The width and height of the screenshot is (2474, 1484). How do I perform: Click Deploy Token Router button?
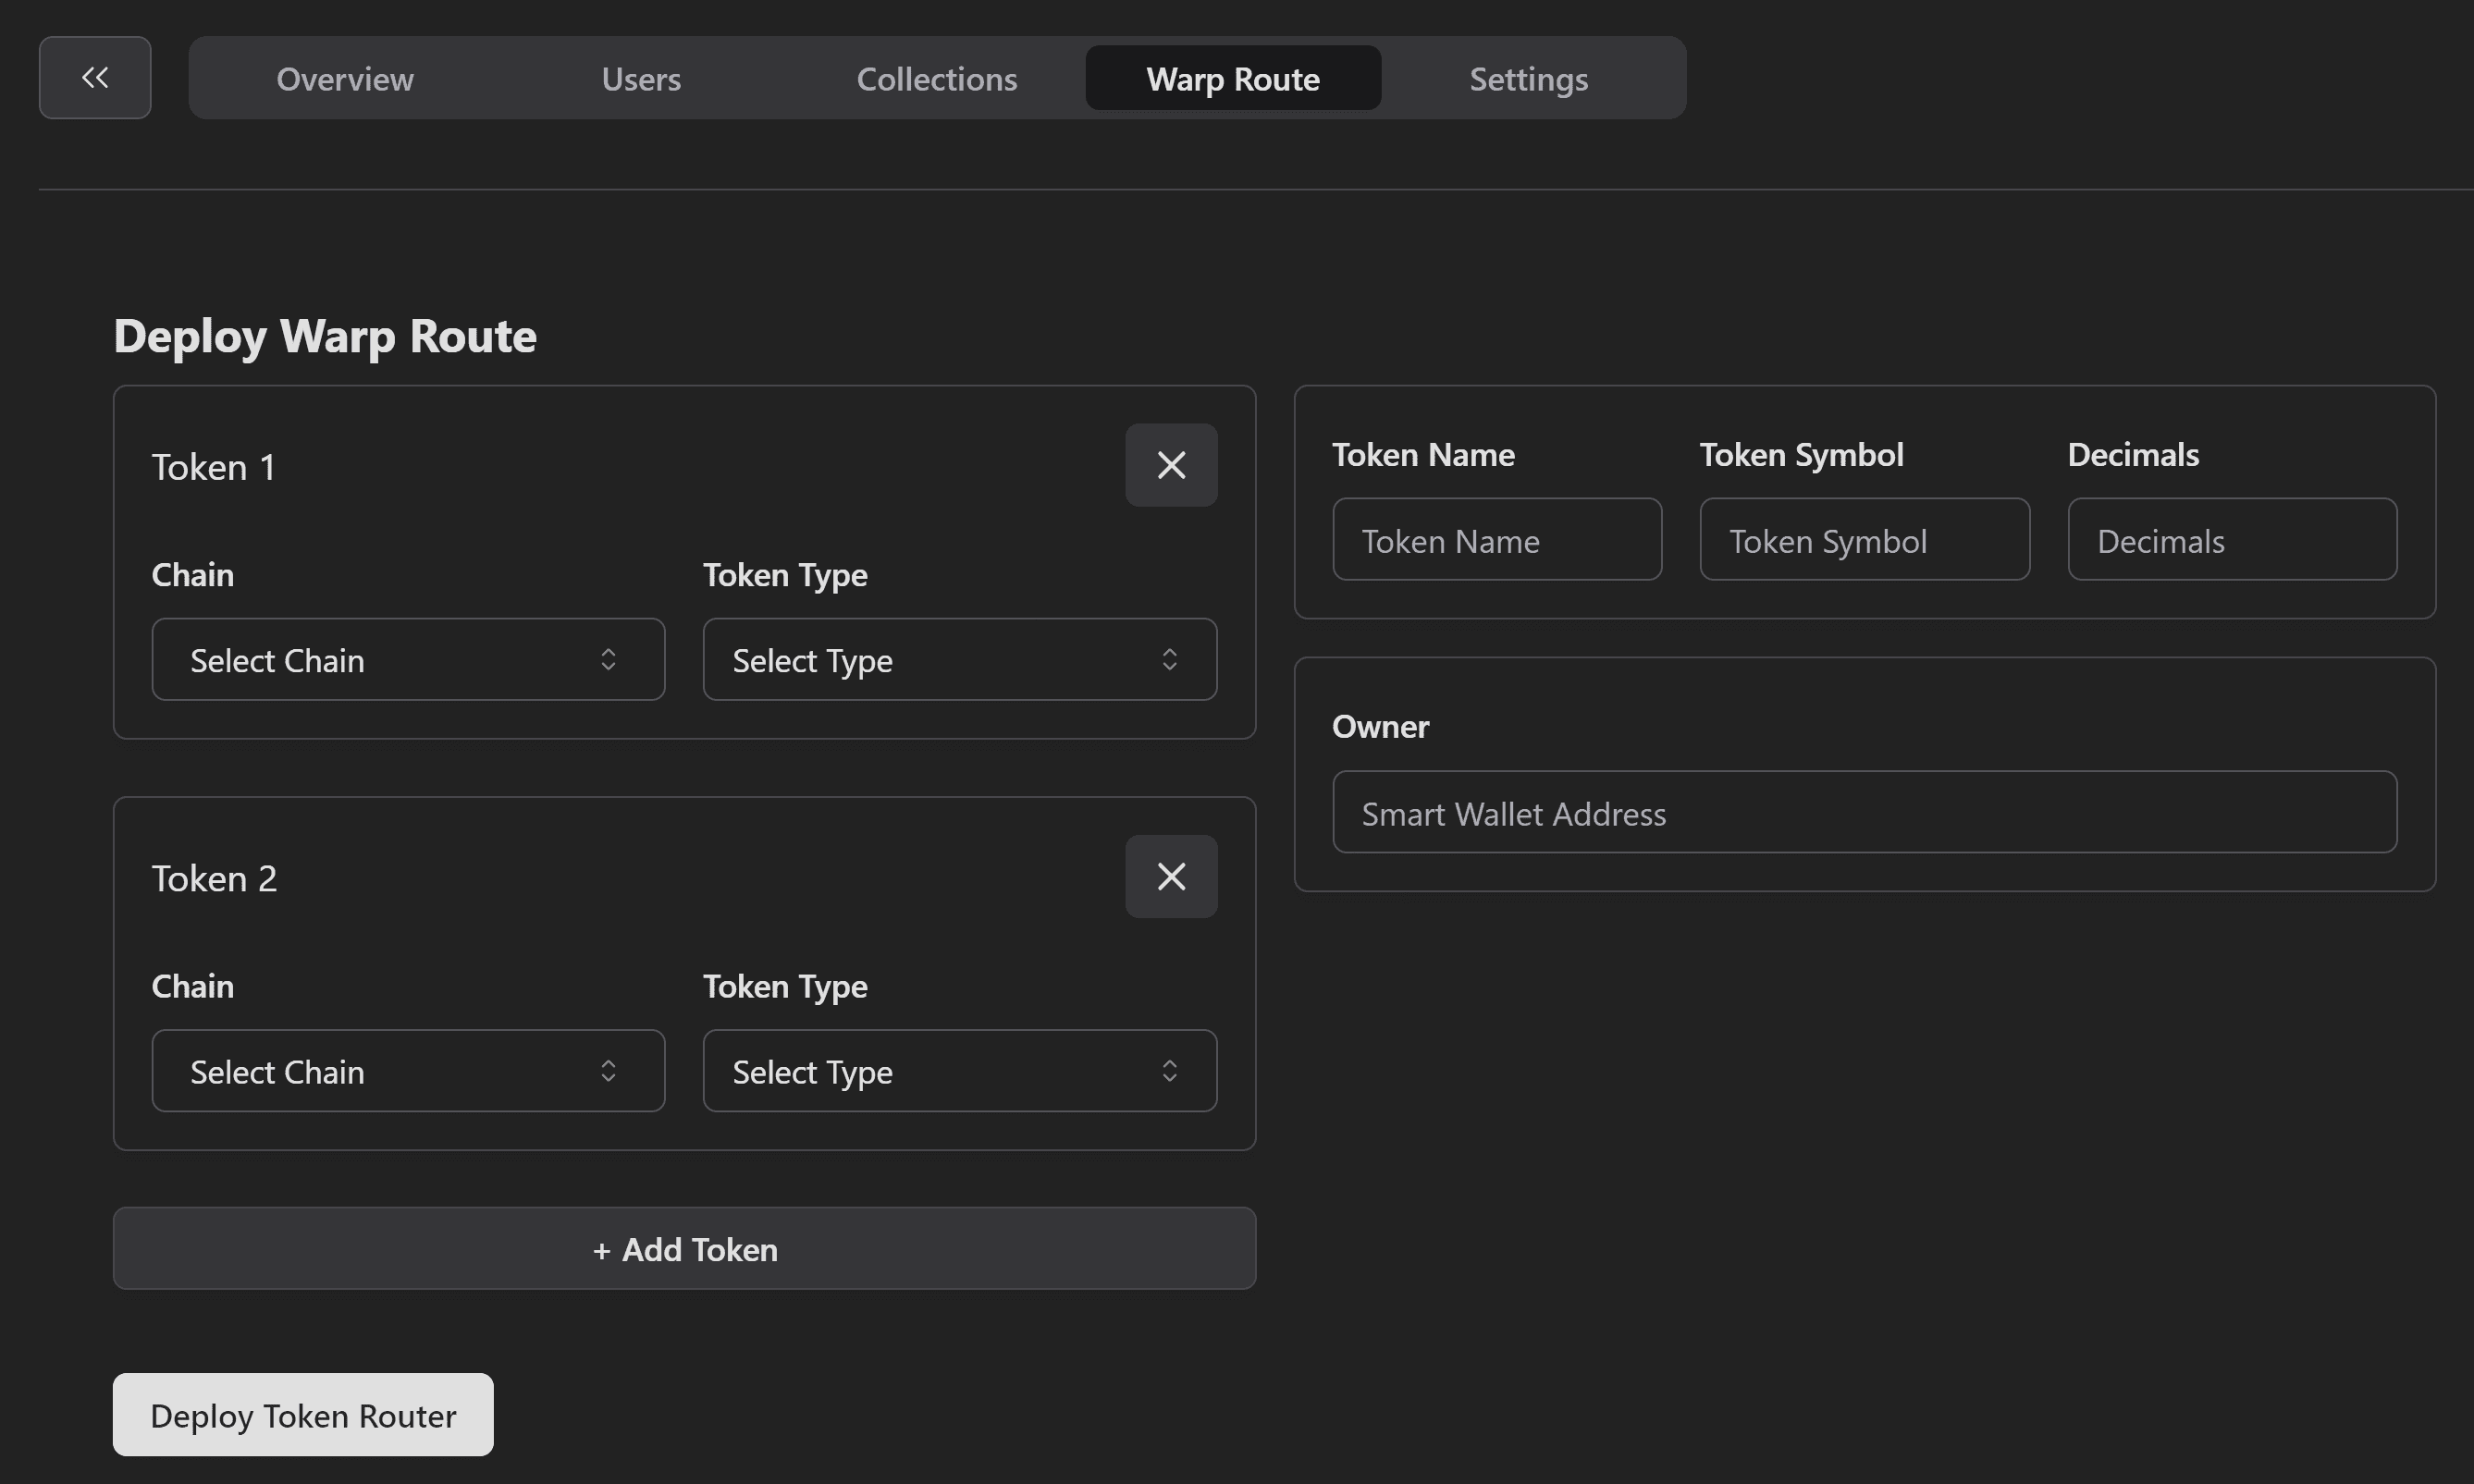(303, 1415)
